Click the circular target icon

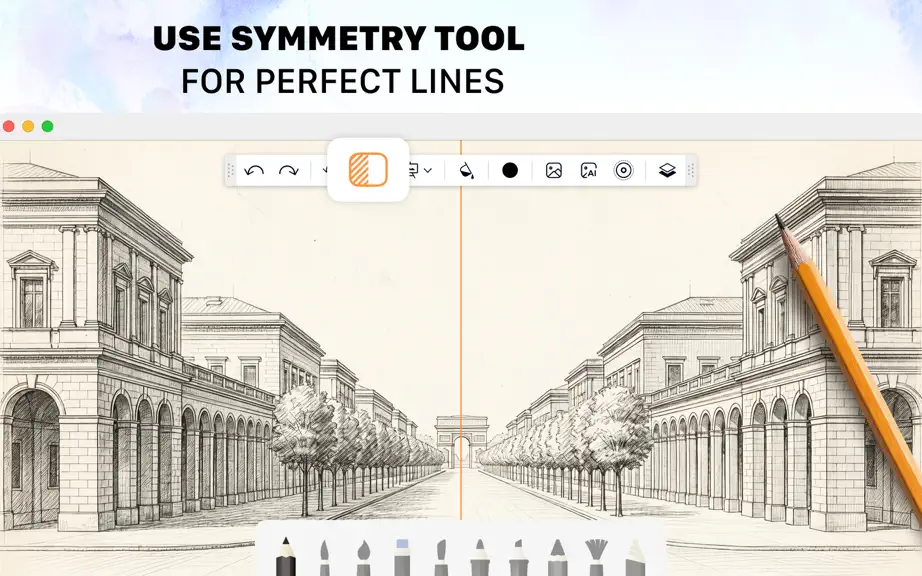pos(623,170)
